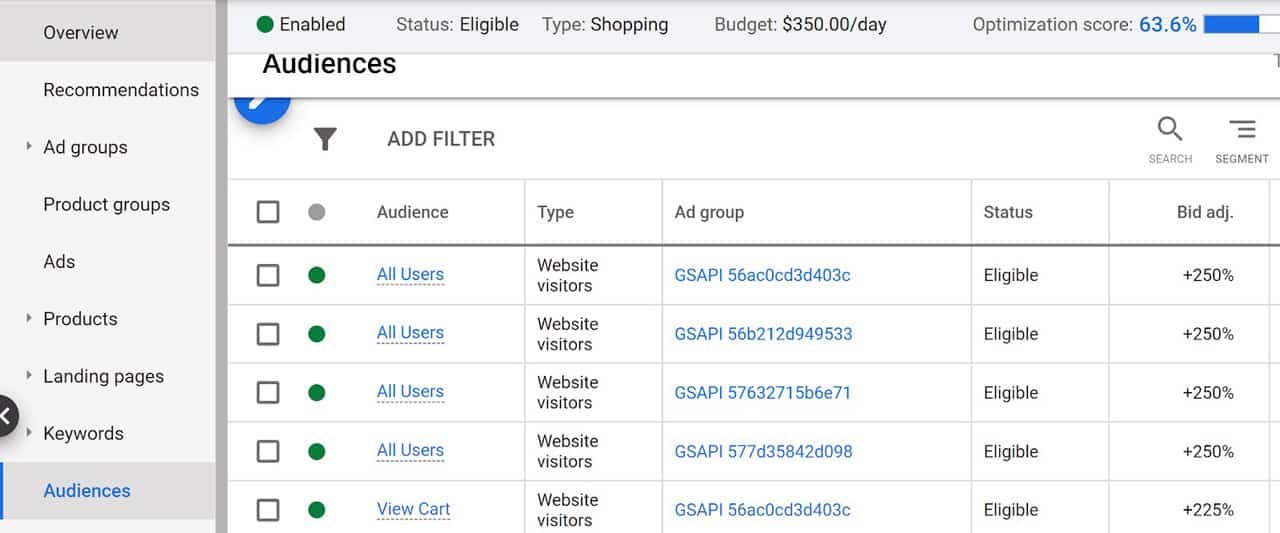
Task: Check the select-all checkbox in table header
Action: point(268,212)
